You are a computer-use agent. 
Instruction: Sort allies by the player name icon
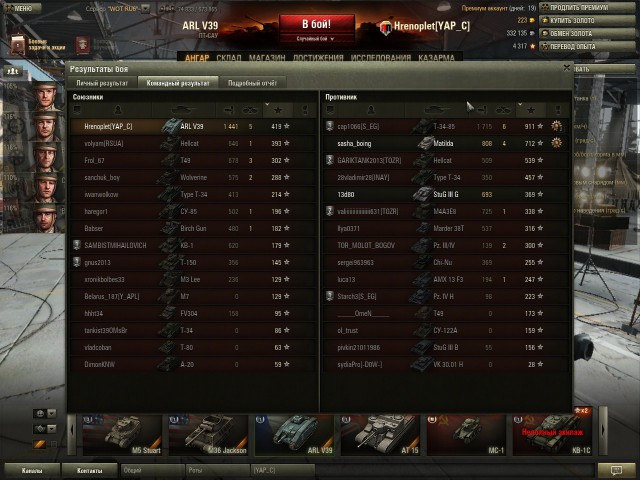tap(118, 109)
